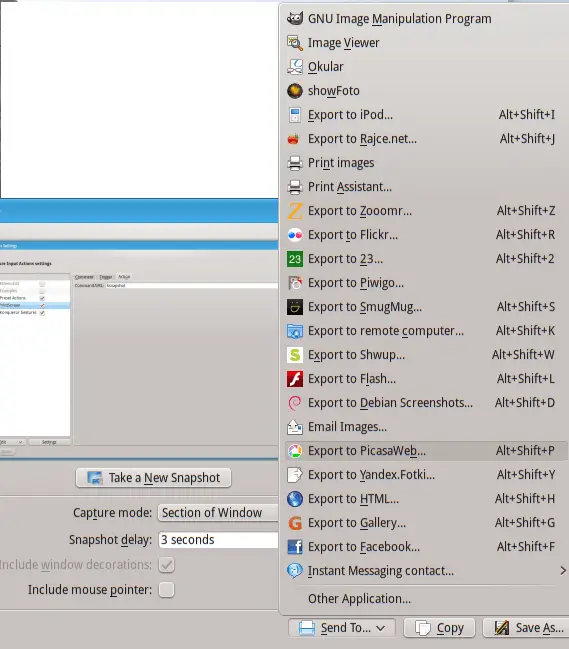Click Take a New Snapshot button
Image resolution: width=569 pixels, height=649 pixels.
point(154,478)
